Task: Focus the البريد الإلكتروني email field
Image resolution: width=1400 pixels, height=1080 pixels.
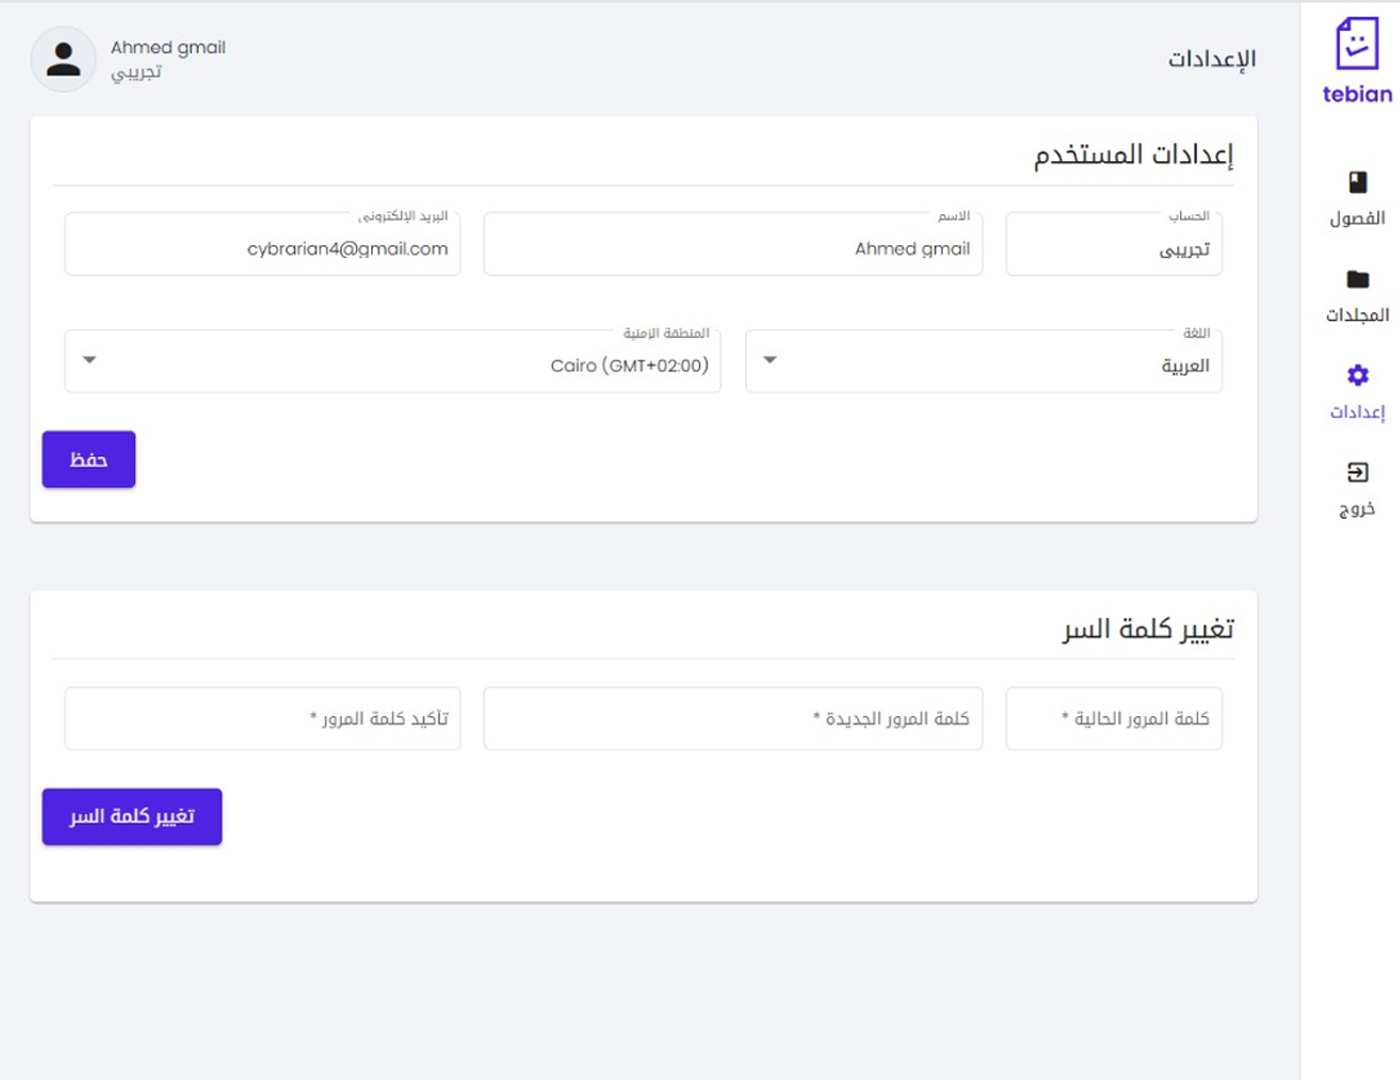Action: [x=263, y=244]
